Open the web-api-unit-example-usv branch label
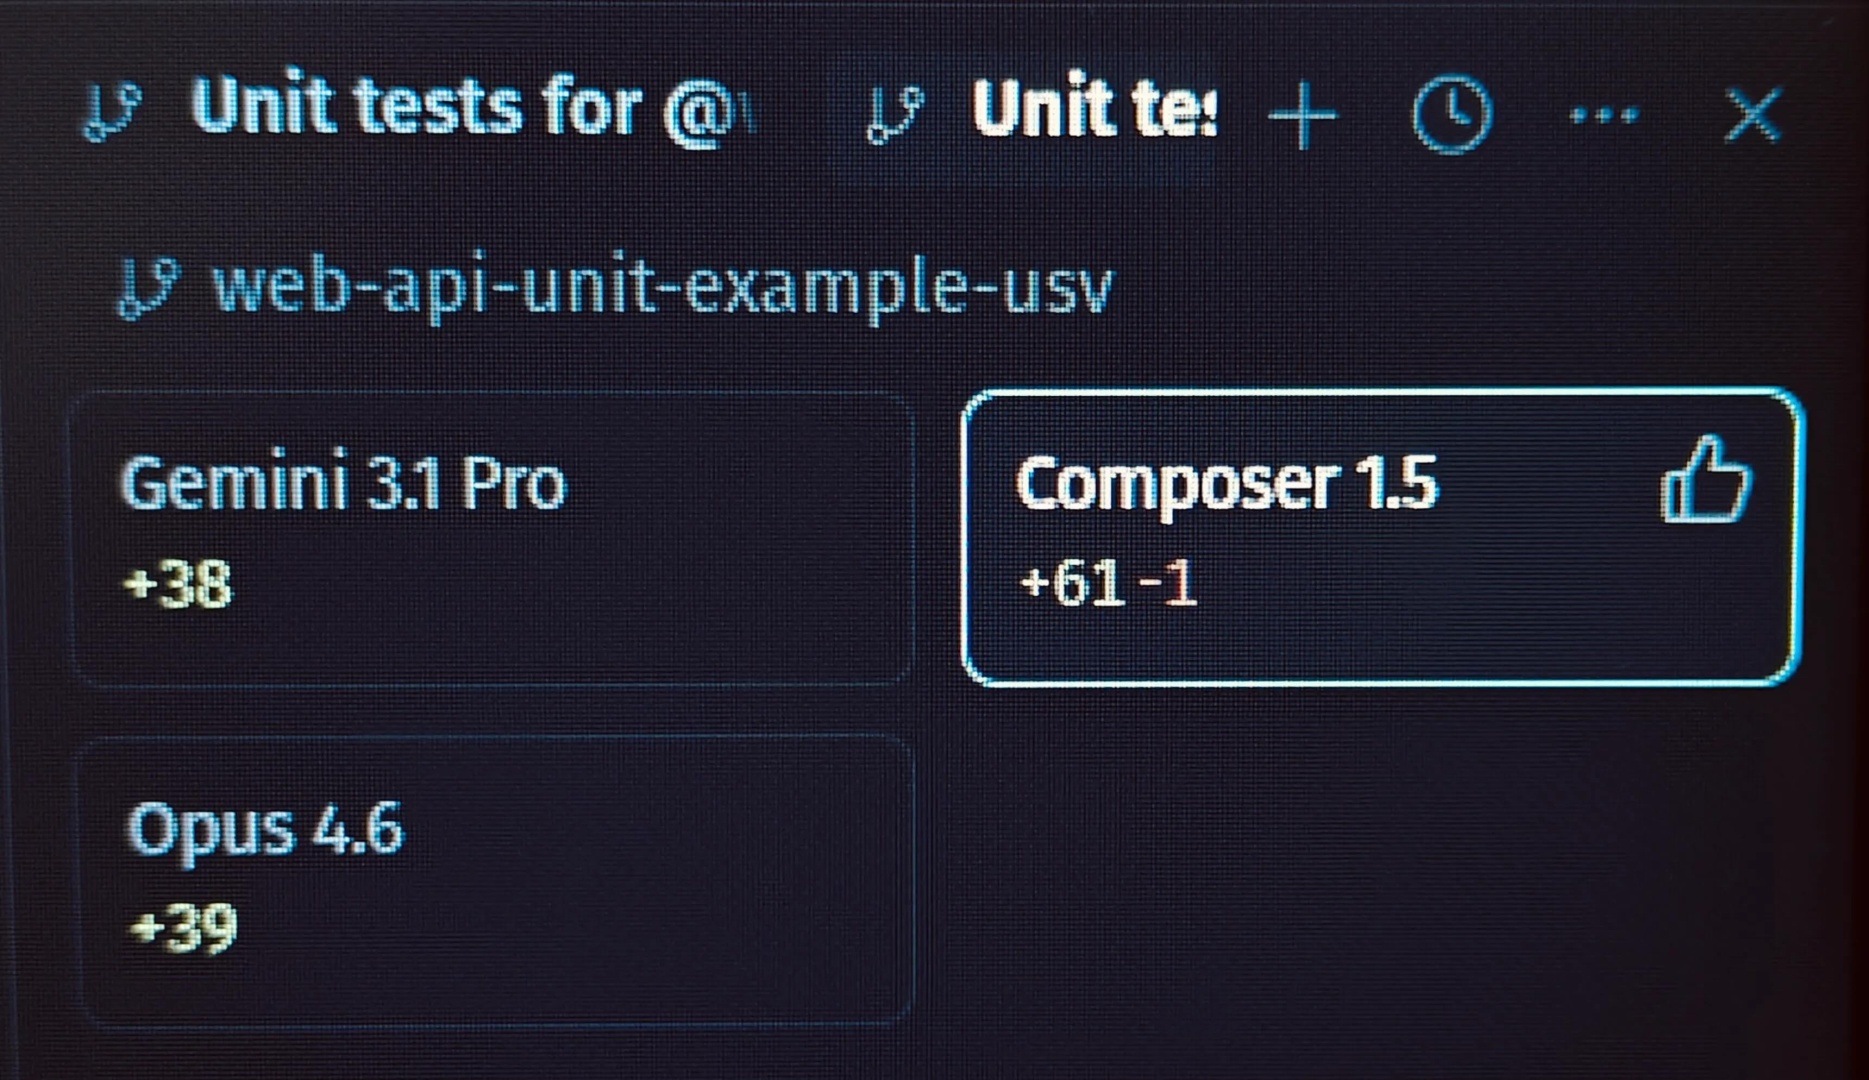The height and width of the screenshot is (1080, 1869). [x=662, y=287]
